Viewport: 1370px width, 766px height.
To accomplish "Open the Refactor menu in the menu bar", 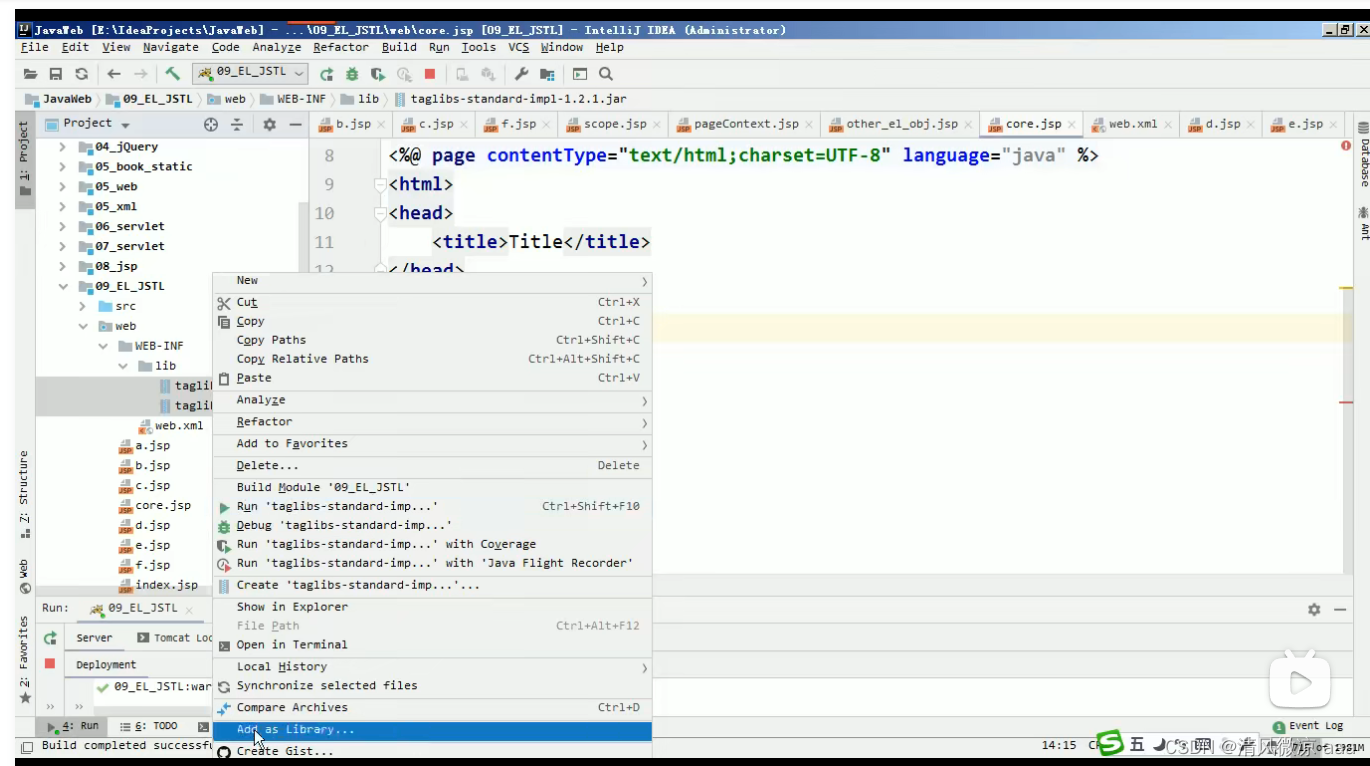I will coord(340,48).
